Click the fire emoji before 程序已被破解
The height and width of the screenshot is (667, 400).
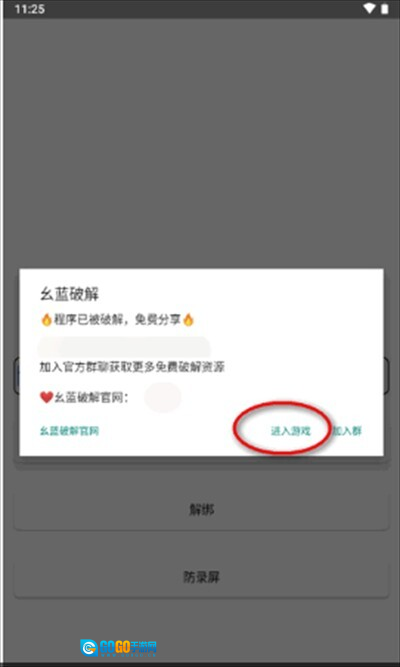coord(46,319)
